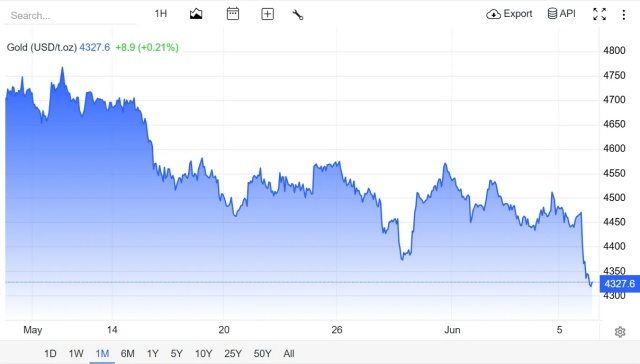This screenshot has height=364, width=640.
Task: Open chart settings gear icon
Action: (620, 332)
